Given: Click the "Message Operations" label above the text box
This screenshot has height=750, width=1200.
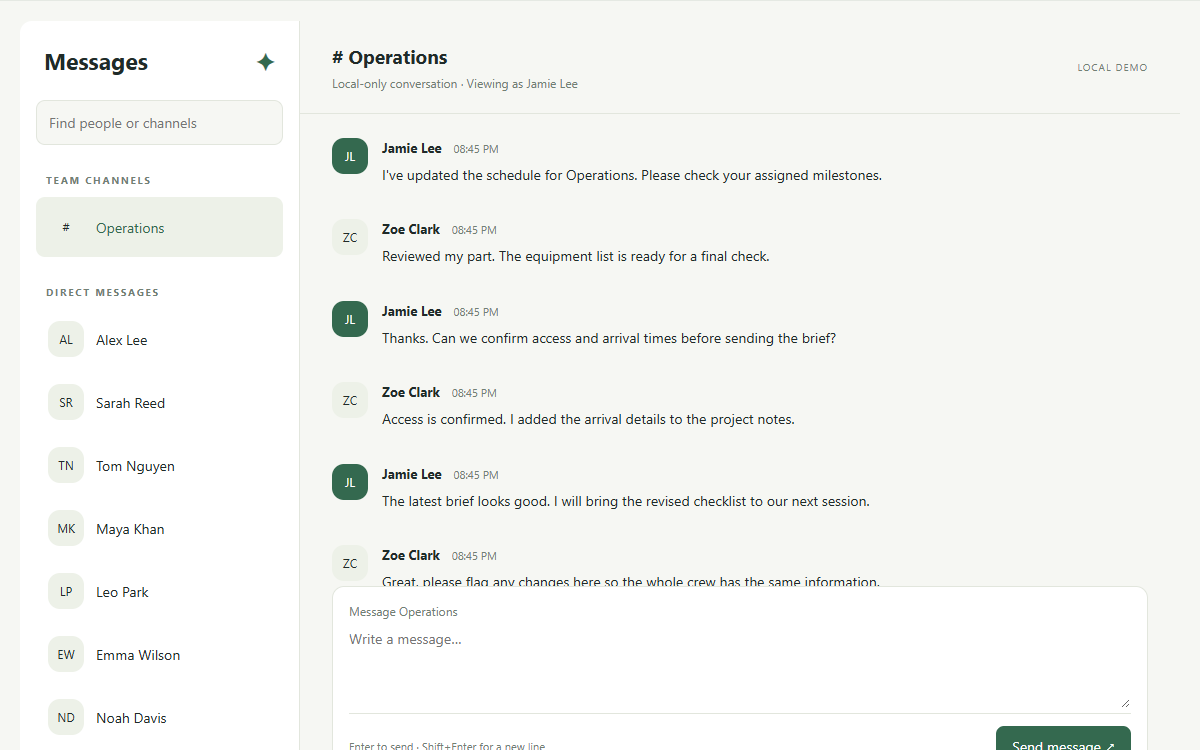Looking at the screenshot, I should point(403,612).
